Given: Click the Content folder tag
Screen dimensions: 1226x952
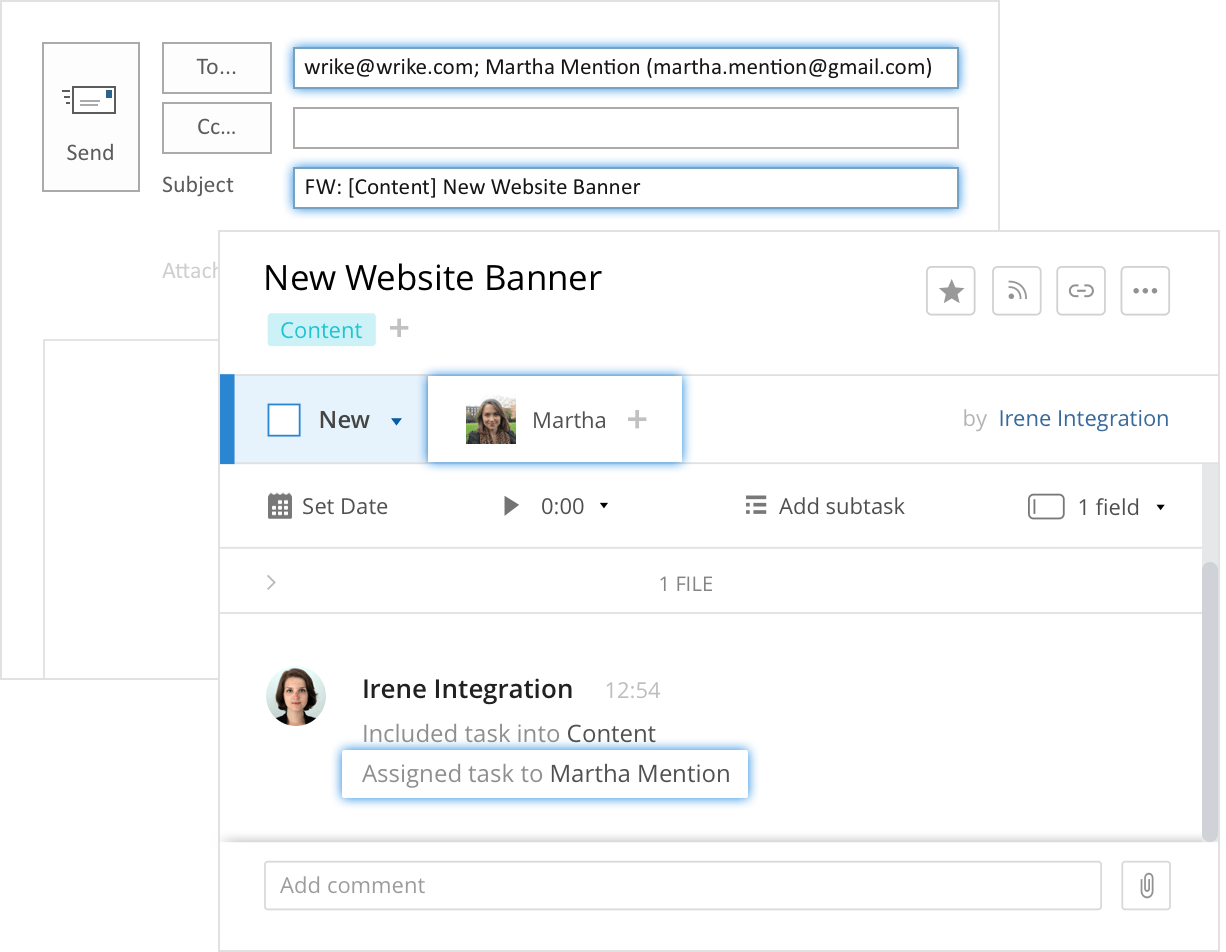Looking at the screenshot, I should [321, 330].
